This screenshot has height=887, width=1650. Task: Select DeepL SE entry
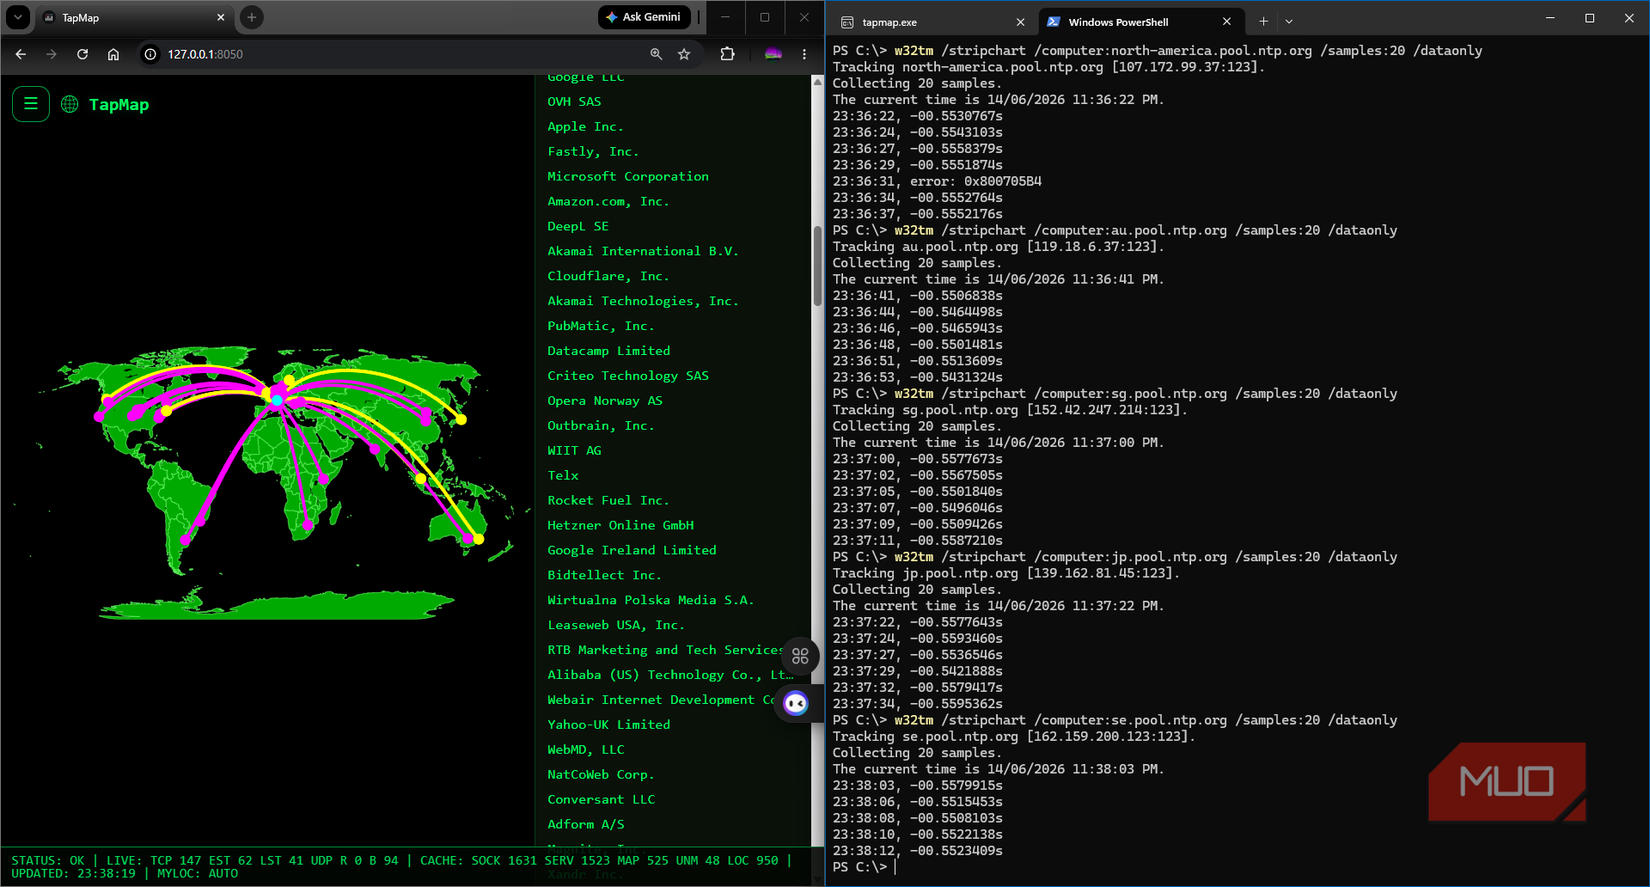click(x=578, y=226)
